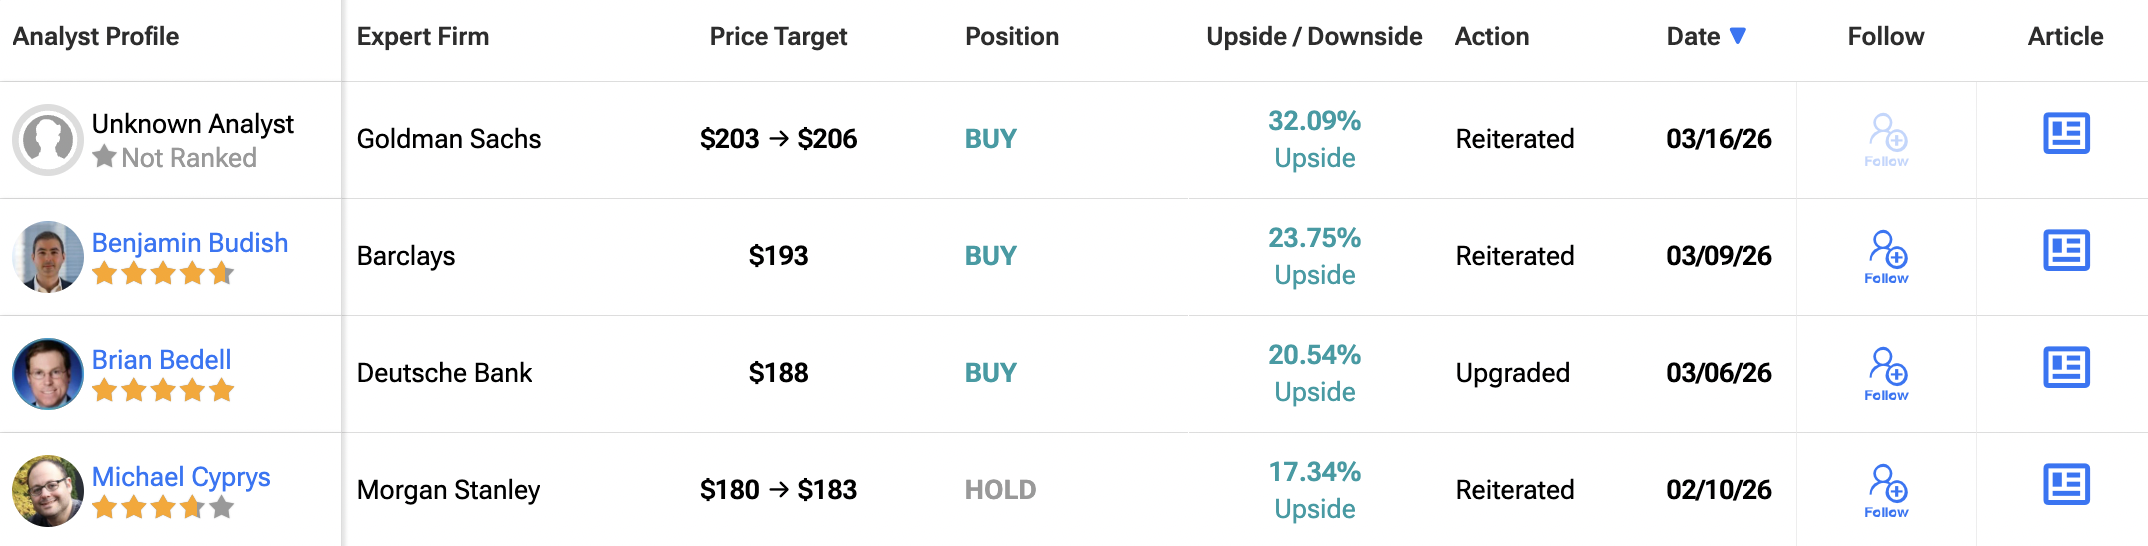Open the Deutsche Bank article icon
This screenshot has width=2148, height=546.
click(x=2066, y=368)
